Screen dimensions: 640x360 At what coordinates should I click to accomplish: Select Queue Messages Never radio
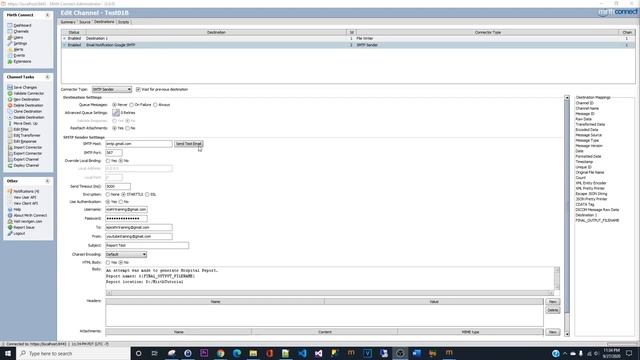114,105
